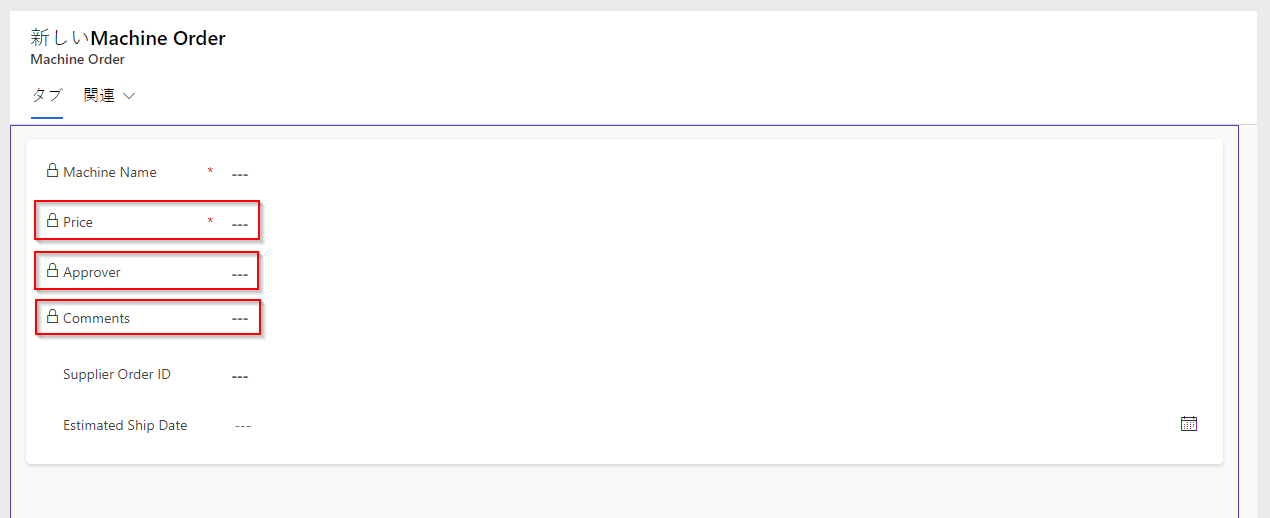Click the calendar icon for Estimated Ship Date
Viewport: 1270px width, 518px height.
1188,424
